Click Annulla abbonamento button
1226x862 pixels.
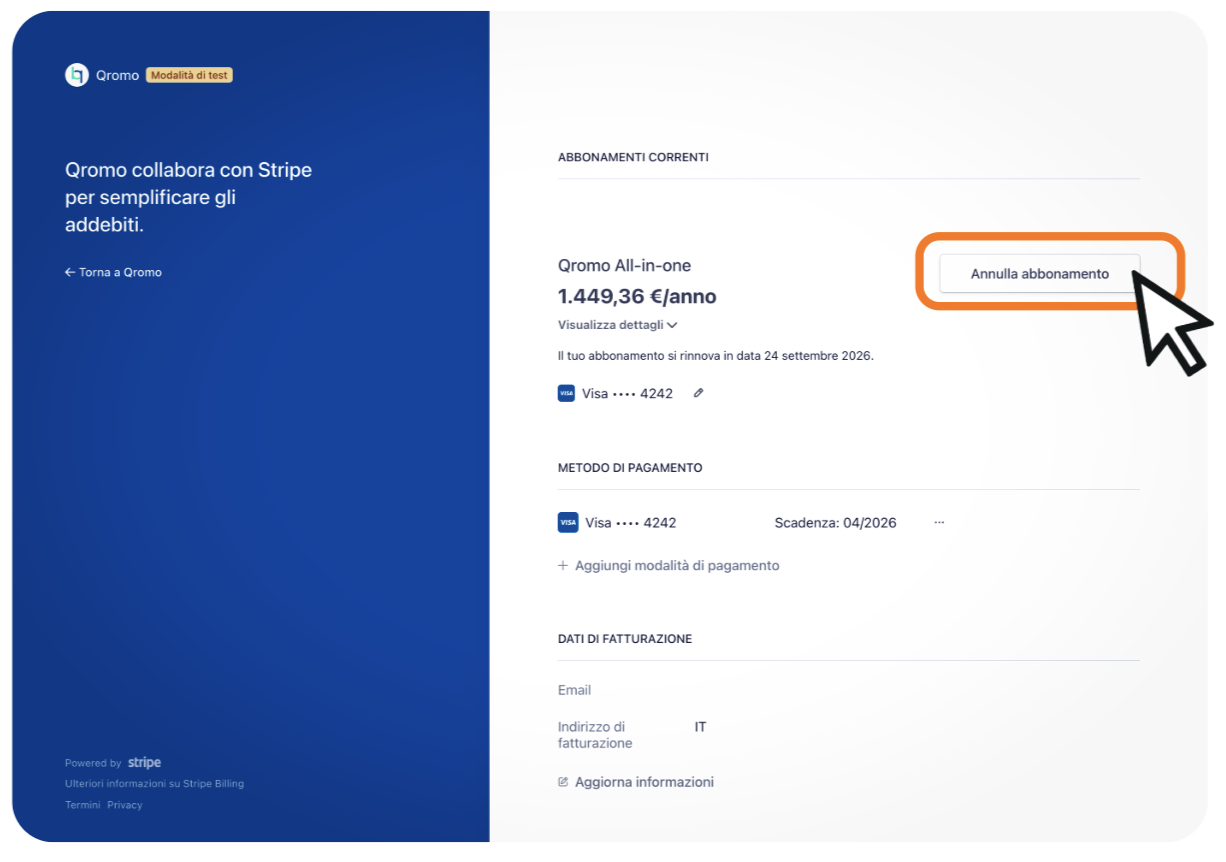1039,273
